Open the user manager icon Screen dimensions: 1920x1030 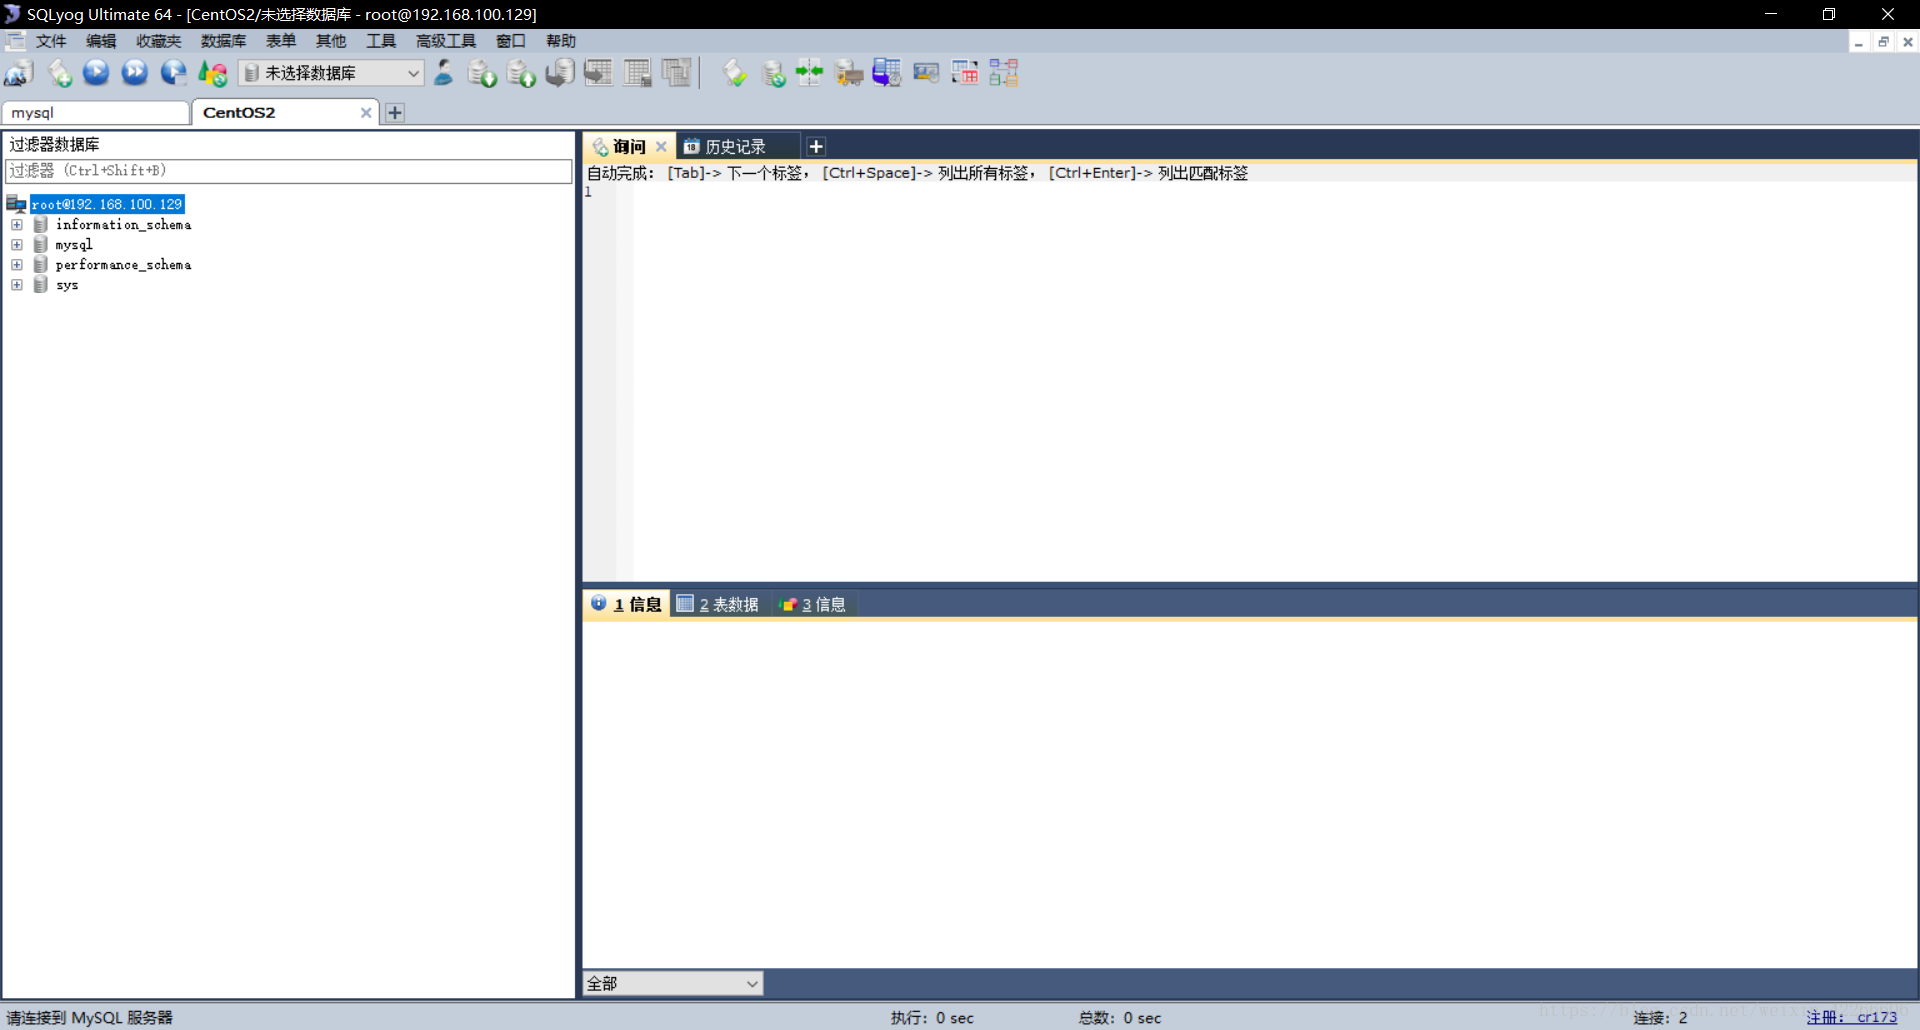coord(443,73)
